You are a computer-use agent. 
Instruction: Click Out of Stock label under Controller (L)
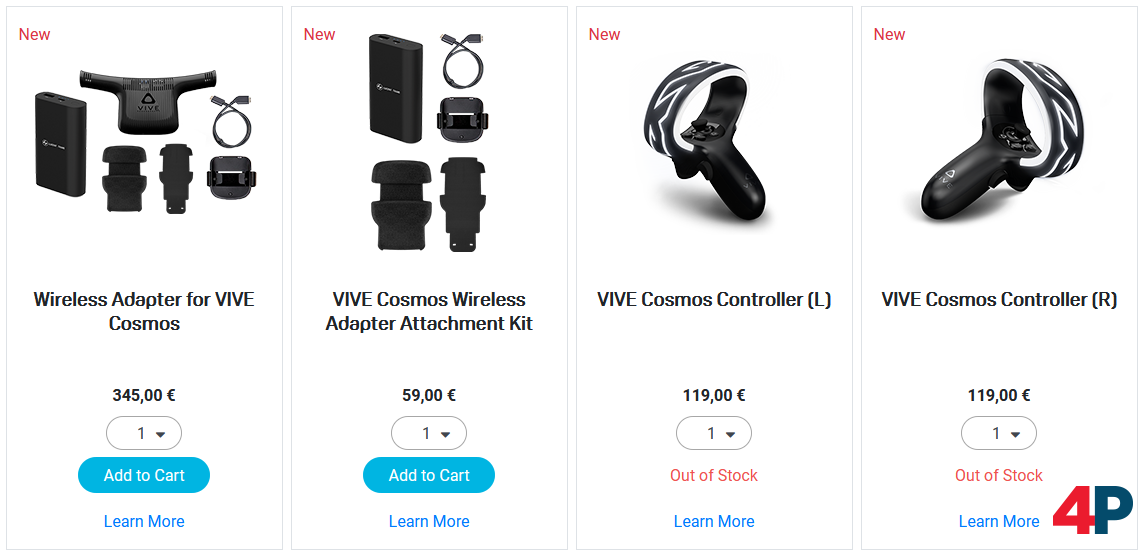click(714, 476)
